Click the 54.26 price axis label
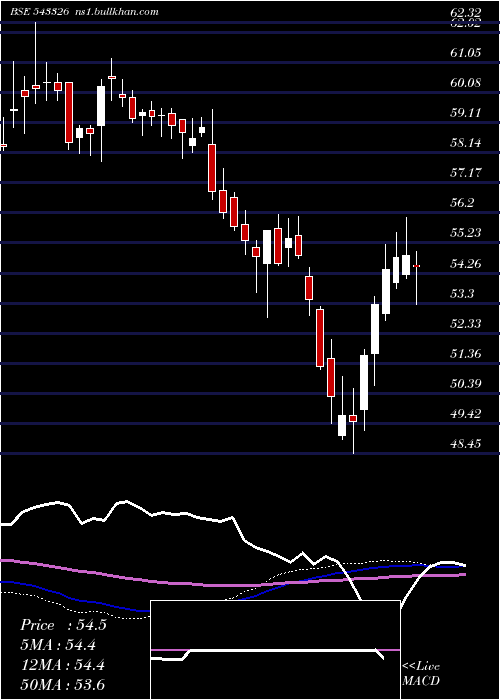Viewport: 500px width, 700px height. pyautogui.click(x=466, y=263)
